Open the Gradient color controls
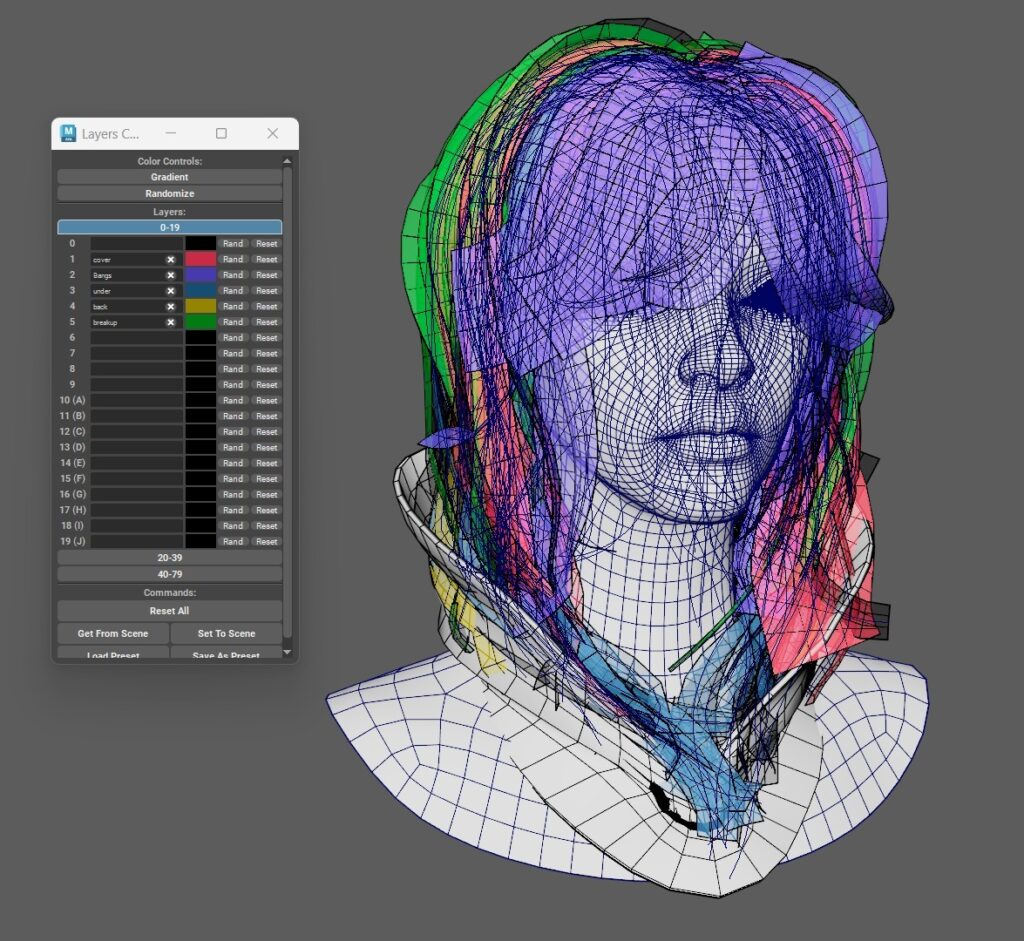The image size is (1024, 941). (169, 177)
